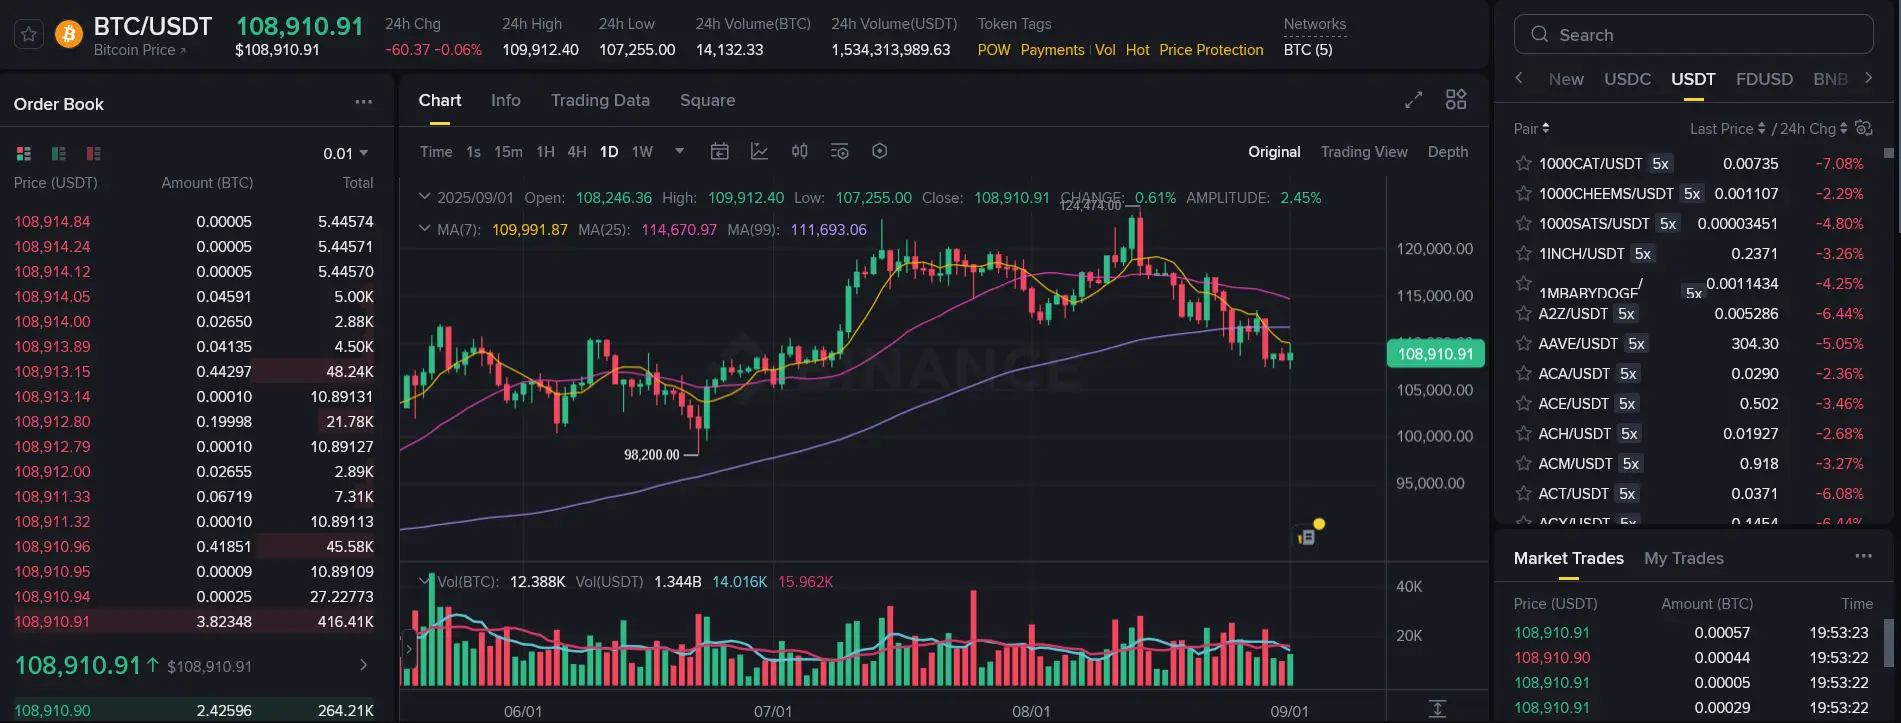This screenshot has width=1901, height=723.
Task: Select the 1H interval
Action: pyautogui.click(x=545, y=152)
